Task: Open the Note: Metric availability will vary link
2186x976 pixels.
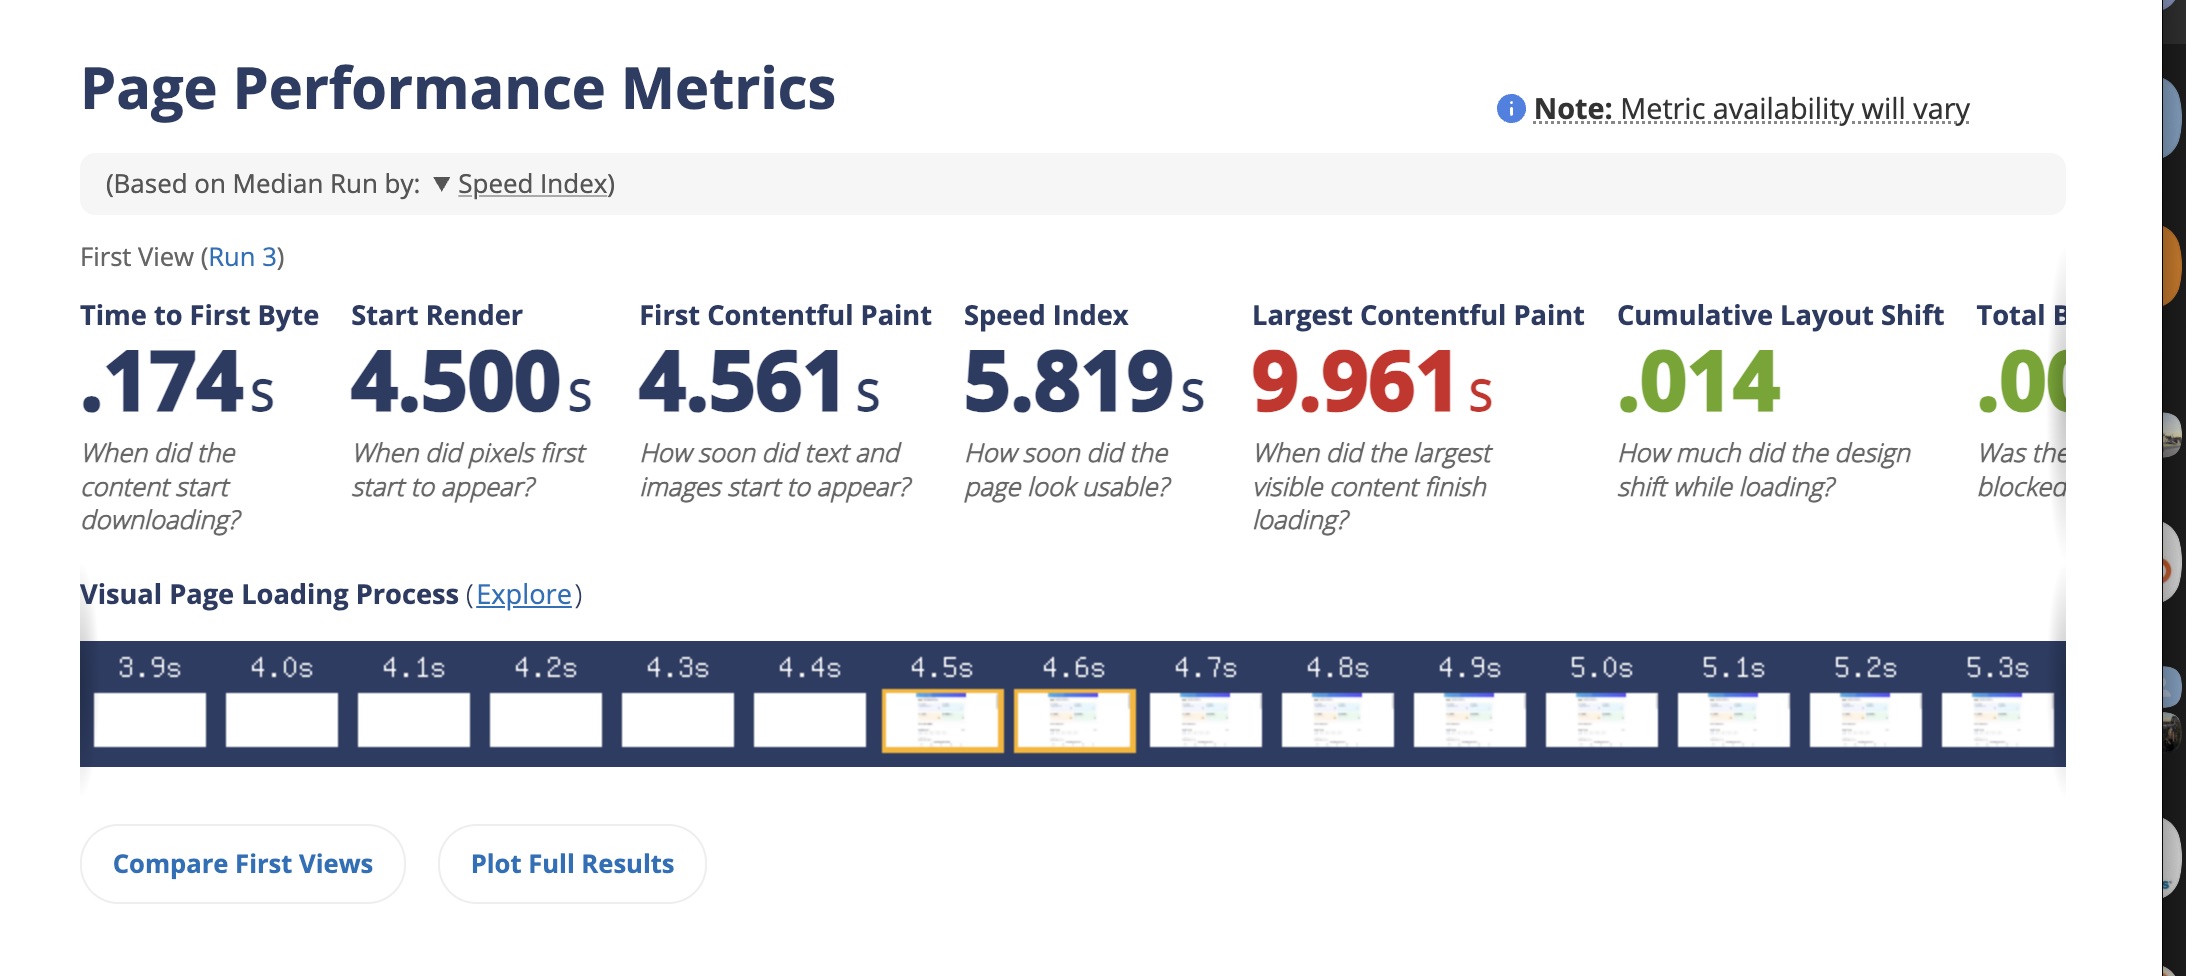Action: click(1750, 108)
